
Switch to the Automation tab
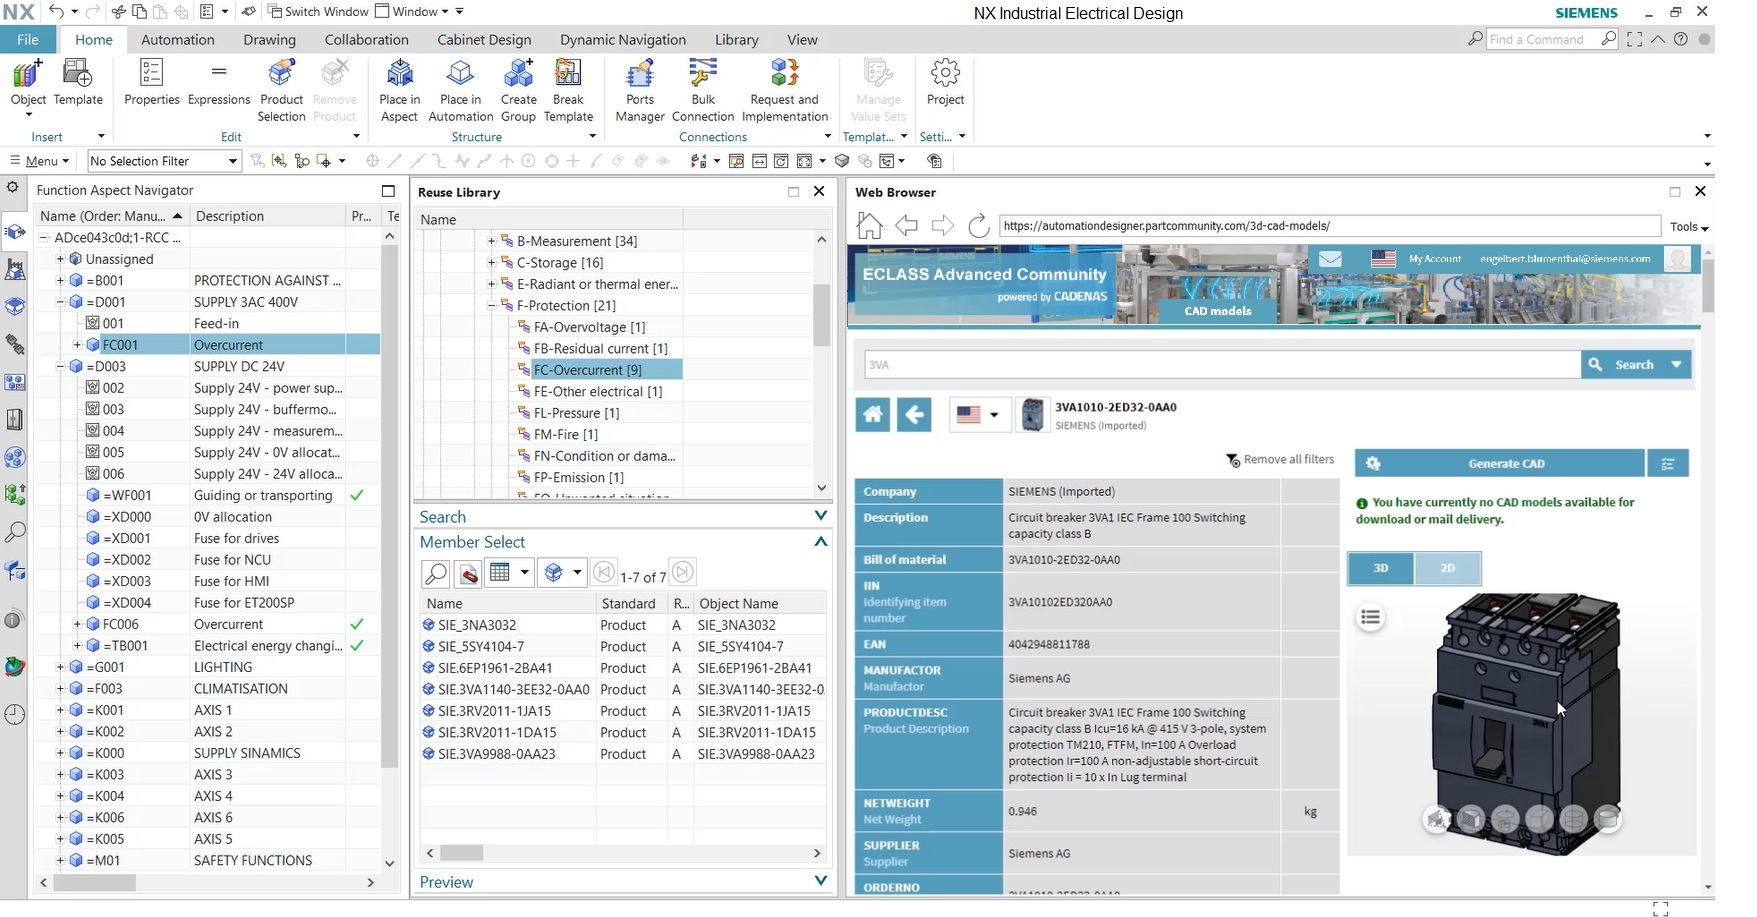click(x=178, y=40)
